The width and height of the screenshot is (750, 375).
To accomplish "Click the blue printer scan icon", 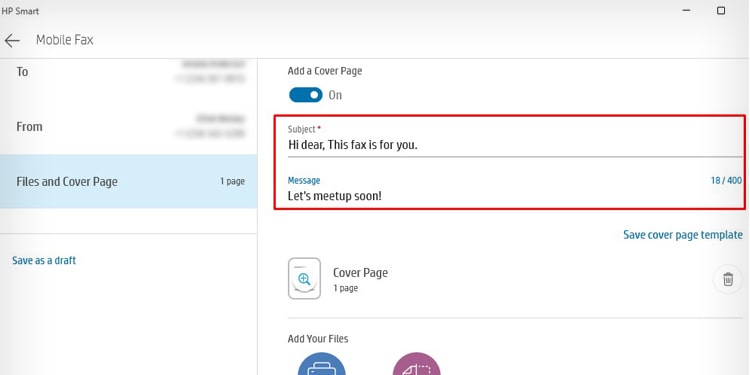I will point(321,364).
